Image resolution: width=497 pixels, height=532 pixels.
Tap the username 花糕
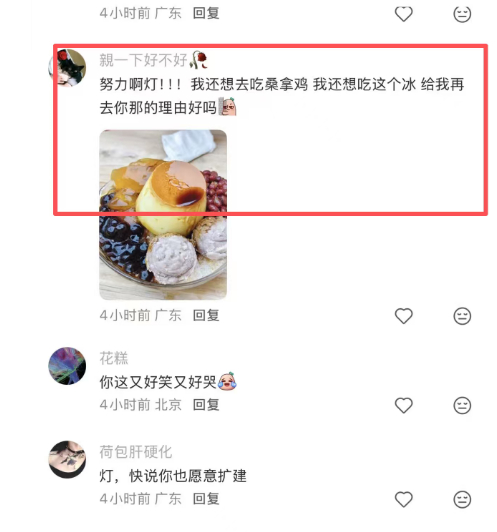(114, 358)
